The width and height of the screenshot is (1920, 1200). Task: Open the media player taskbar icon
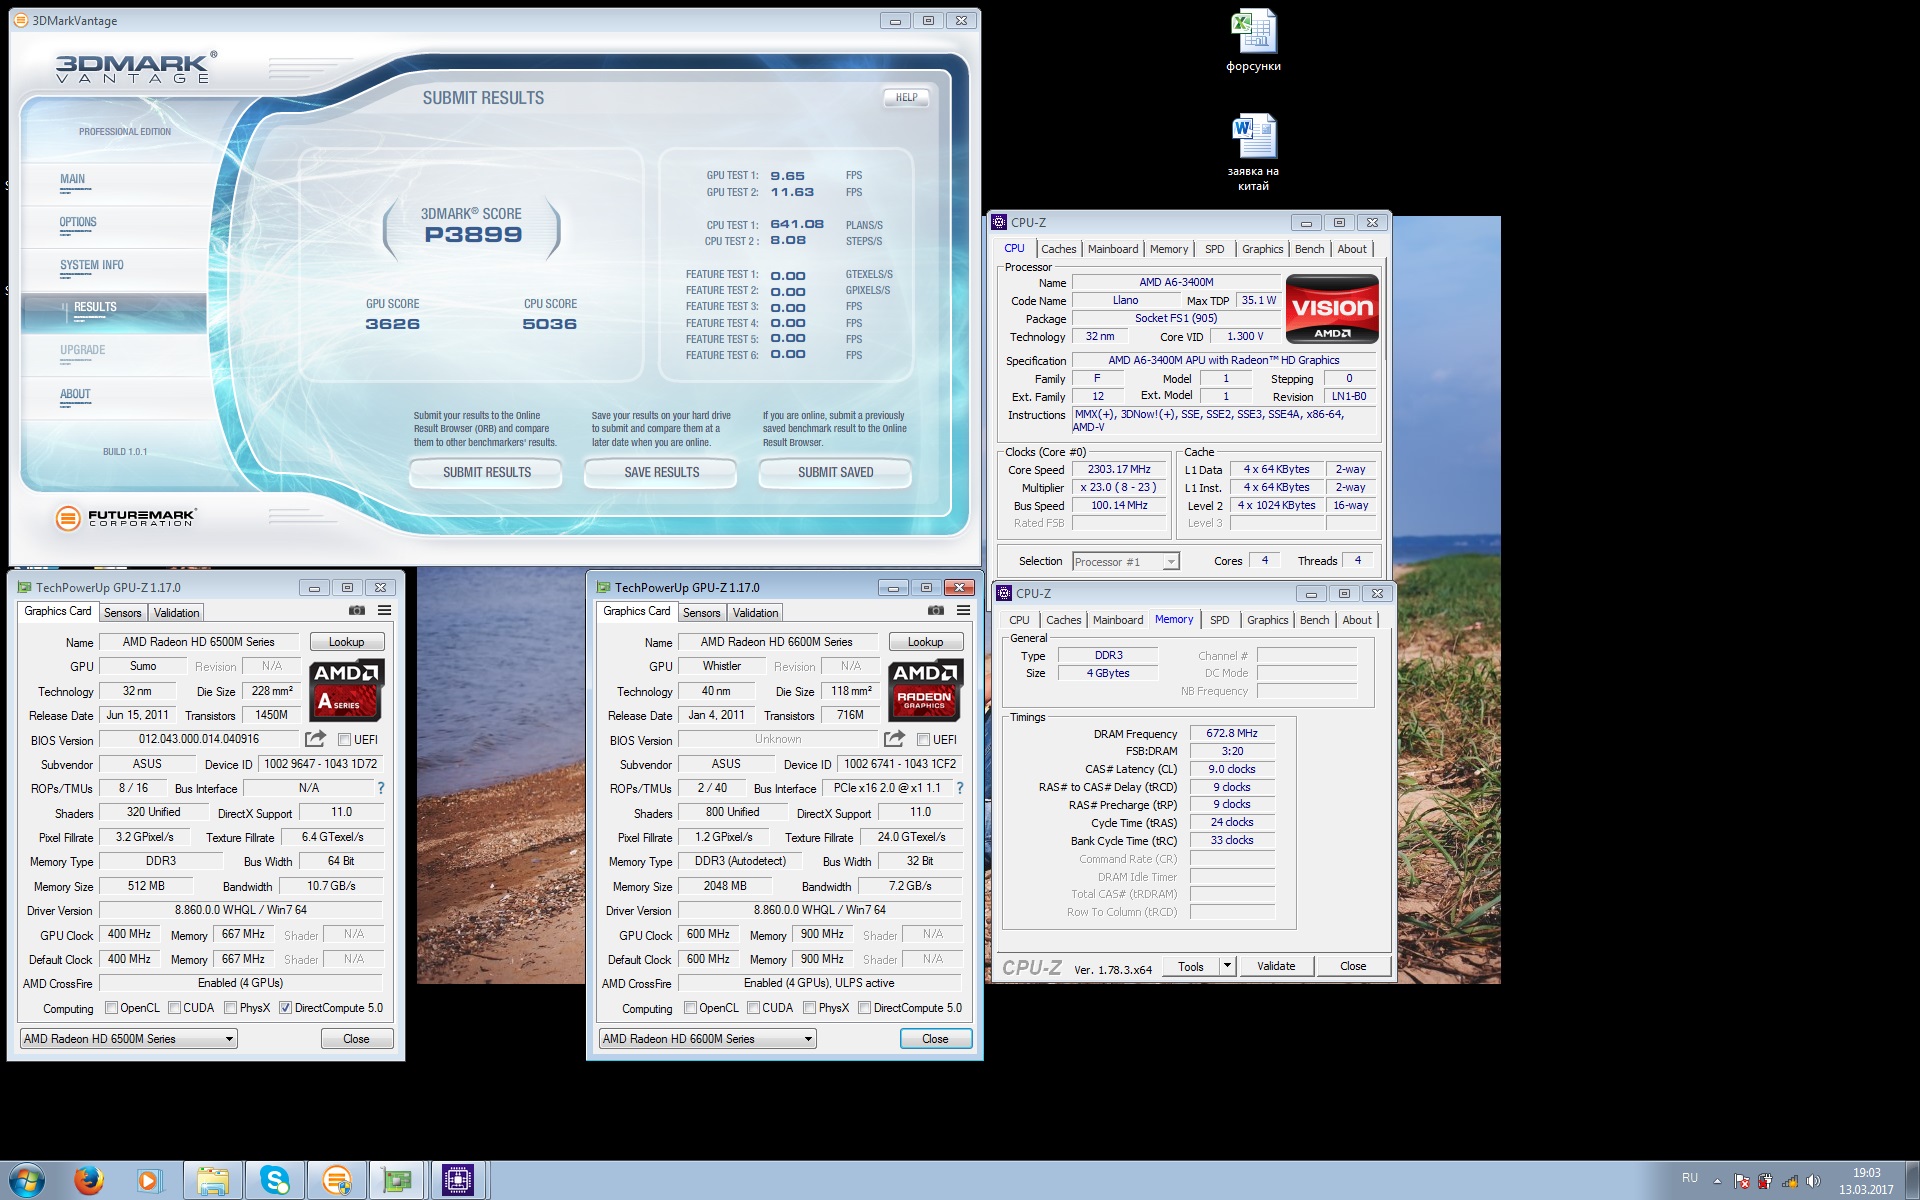coord(148,1181)
